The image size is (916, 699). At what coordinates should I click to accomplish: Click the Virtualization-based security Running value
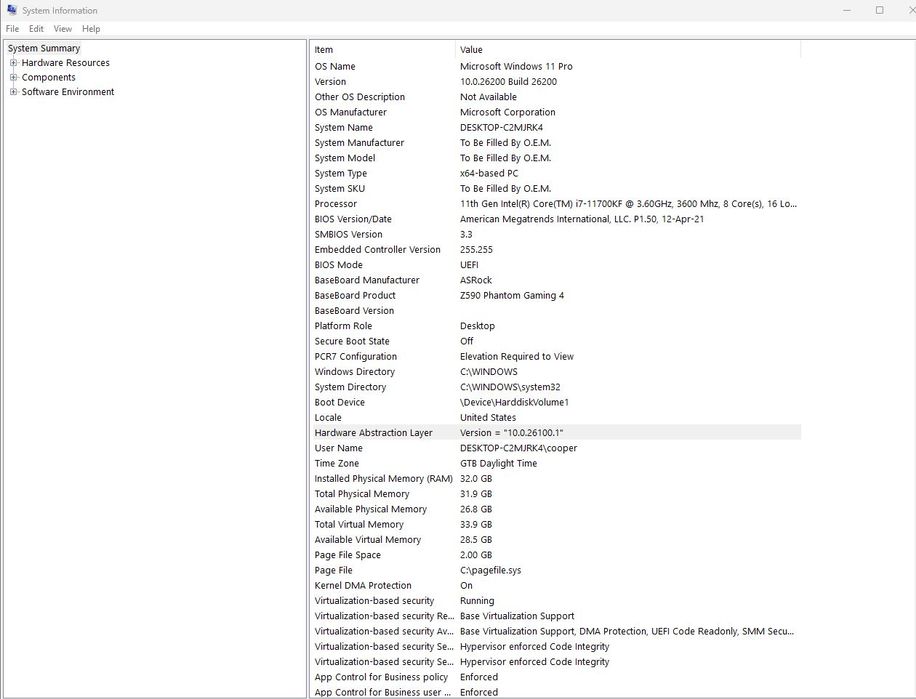pos(477,600)
